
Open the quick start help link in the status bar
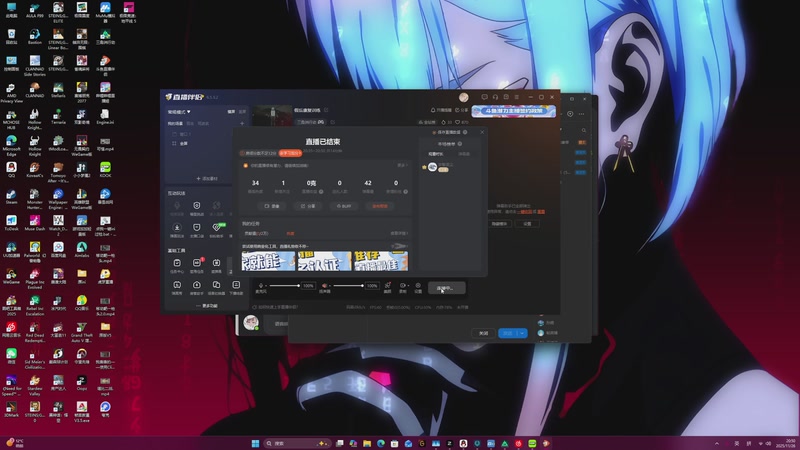(276, 307)
